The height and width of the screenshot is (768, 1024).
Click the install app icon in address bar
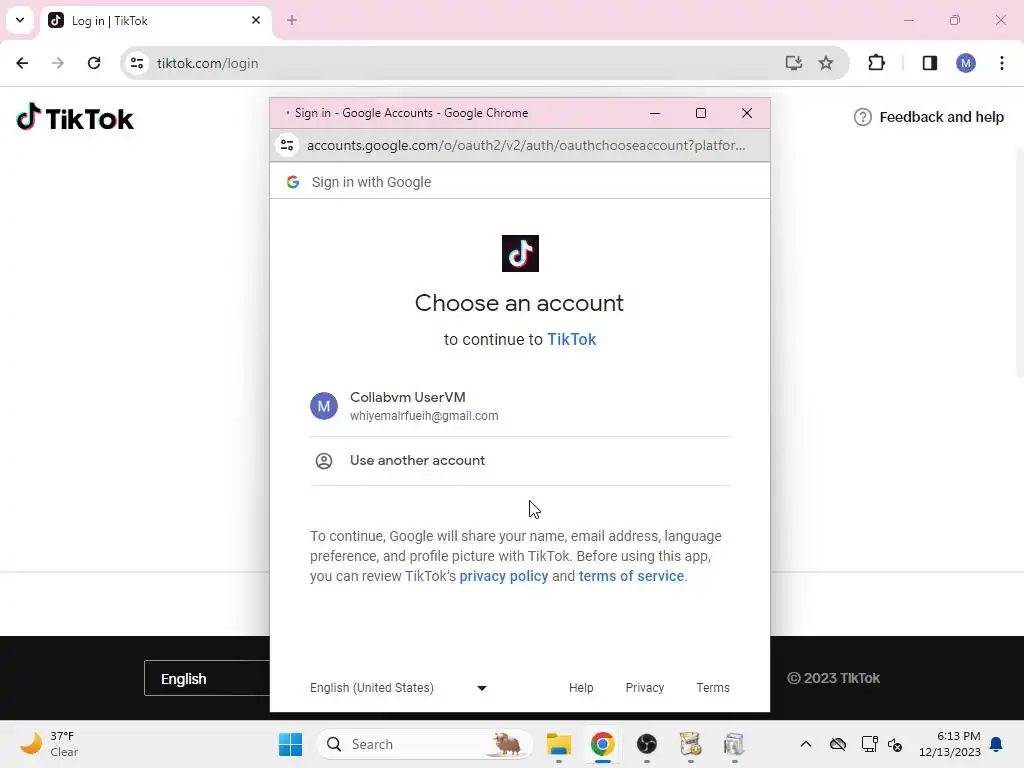(793, 63)
